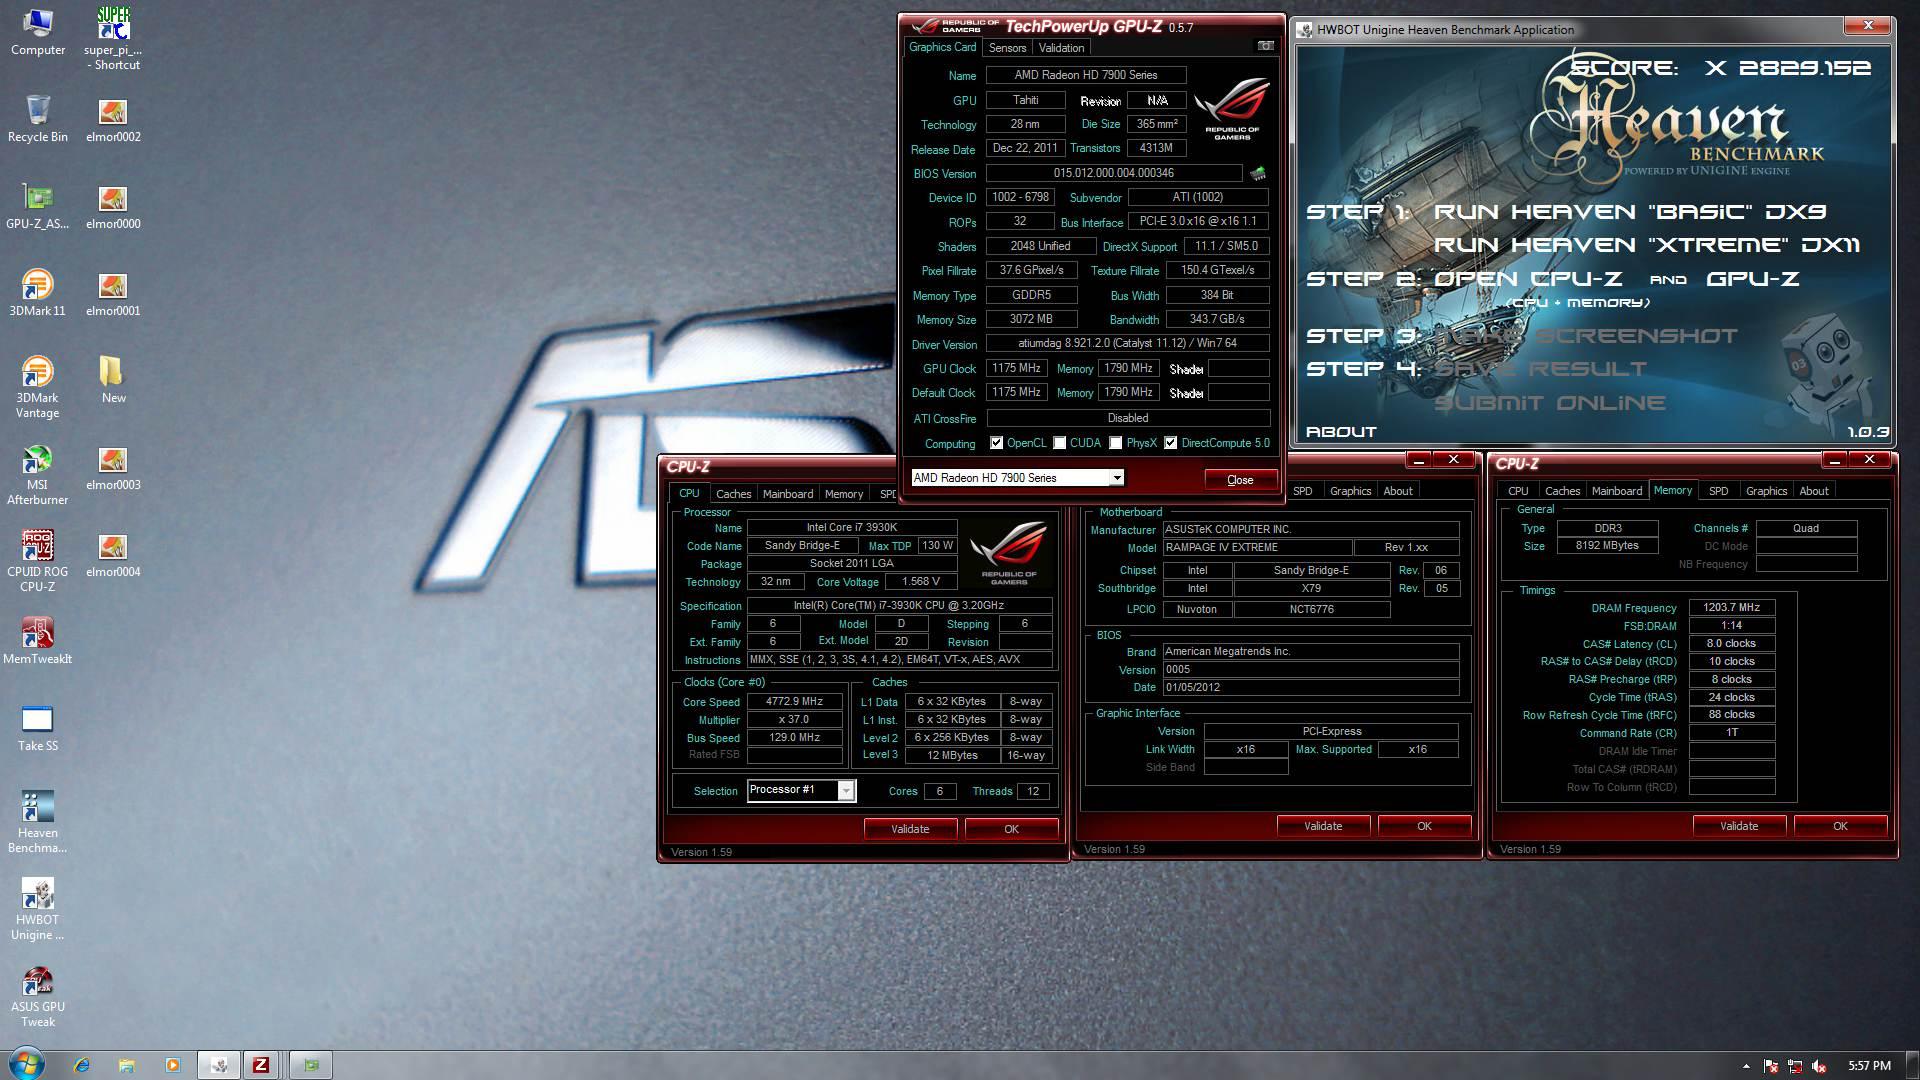Open the GPU-Z_AS desktop icon

(x=37, y=207)
